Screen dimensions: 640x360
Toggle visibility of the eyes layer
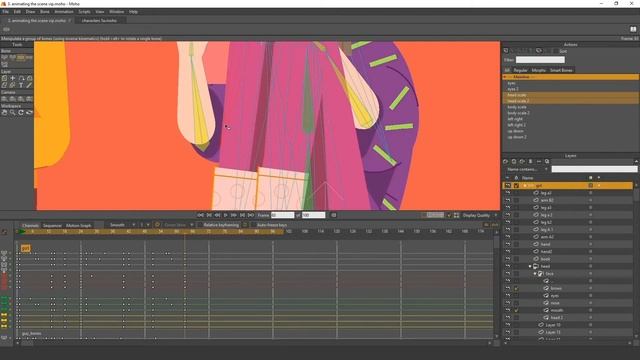click(508, 296)
